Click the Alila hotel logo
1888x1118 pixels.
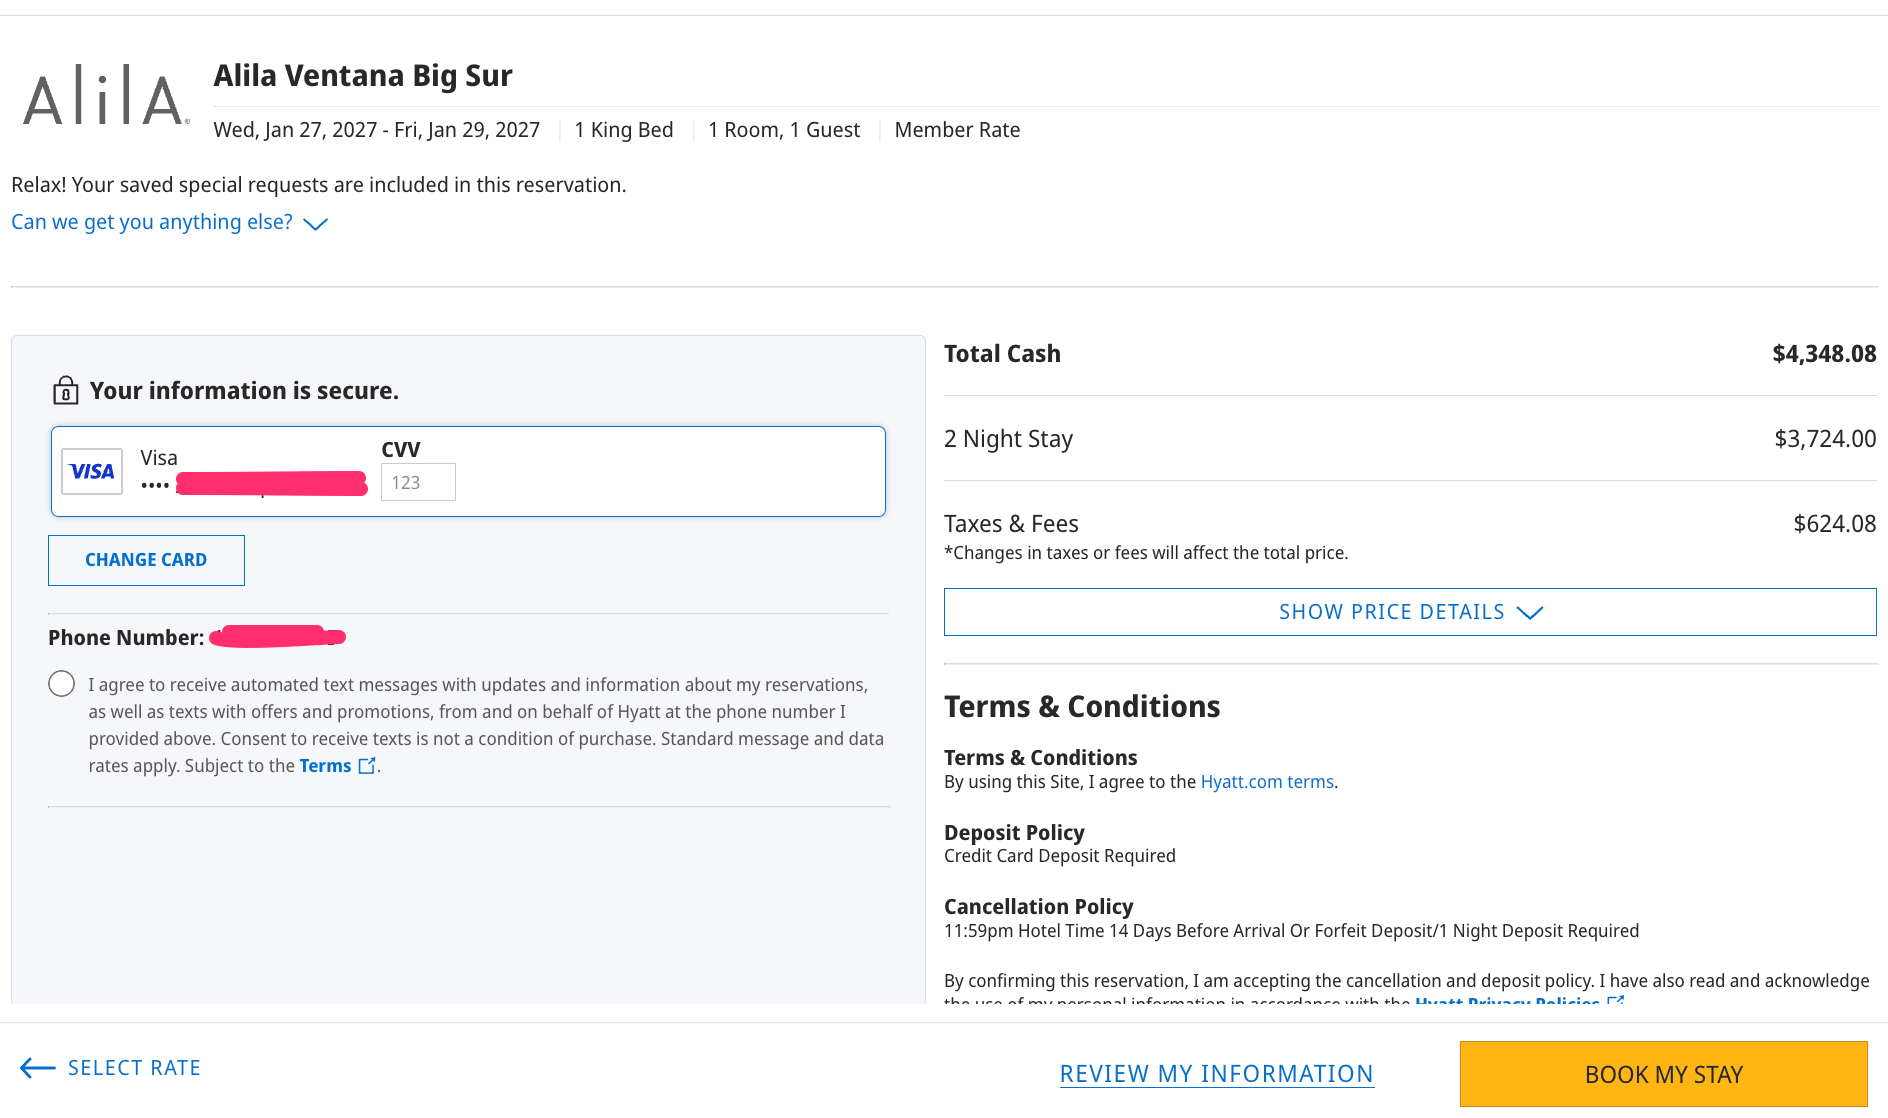(105, 96)
